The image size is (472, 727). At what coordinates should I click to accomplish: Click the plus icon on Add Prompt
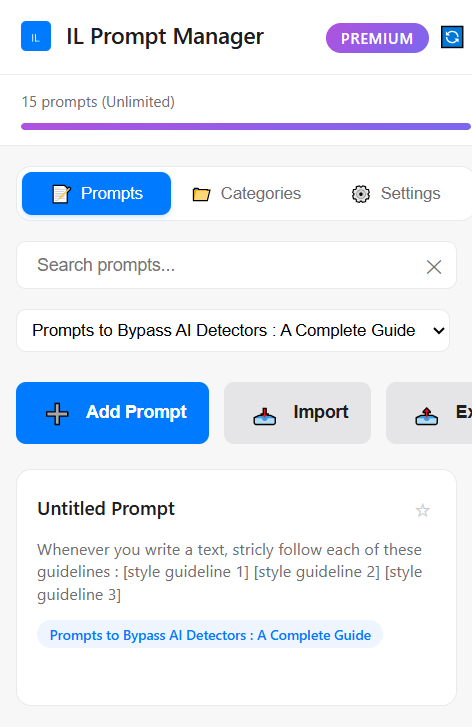(x=57, y=413)
